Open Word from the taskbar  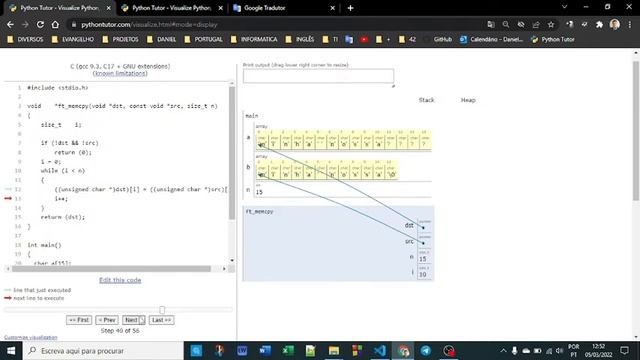coord(265,351)
